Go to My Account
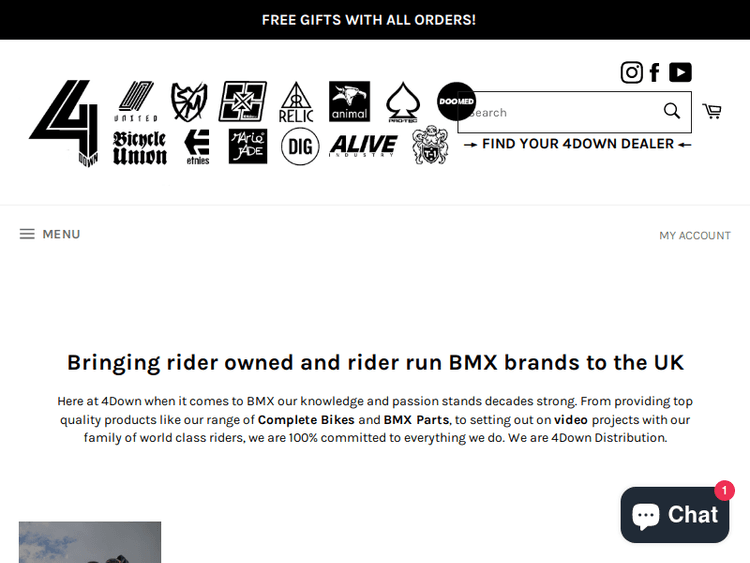 pyautogui.click(x=695, y=235)
